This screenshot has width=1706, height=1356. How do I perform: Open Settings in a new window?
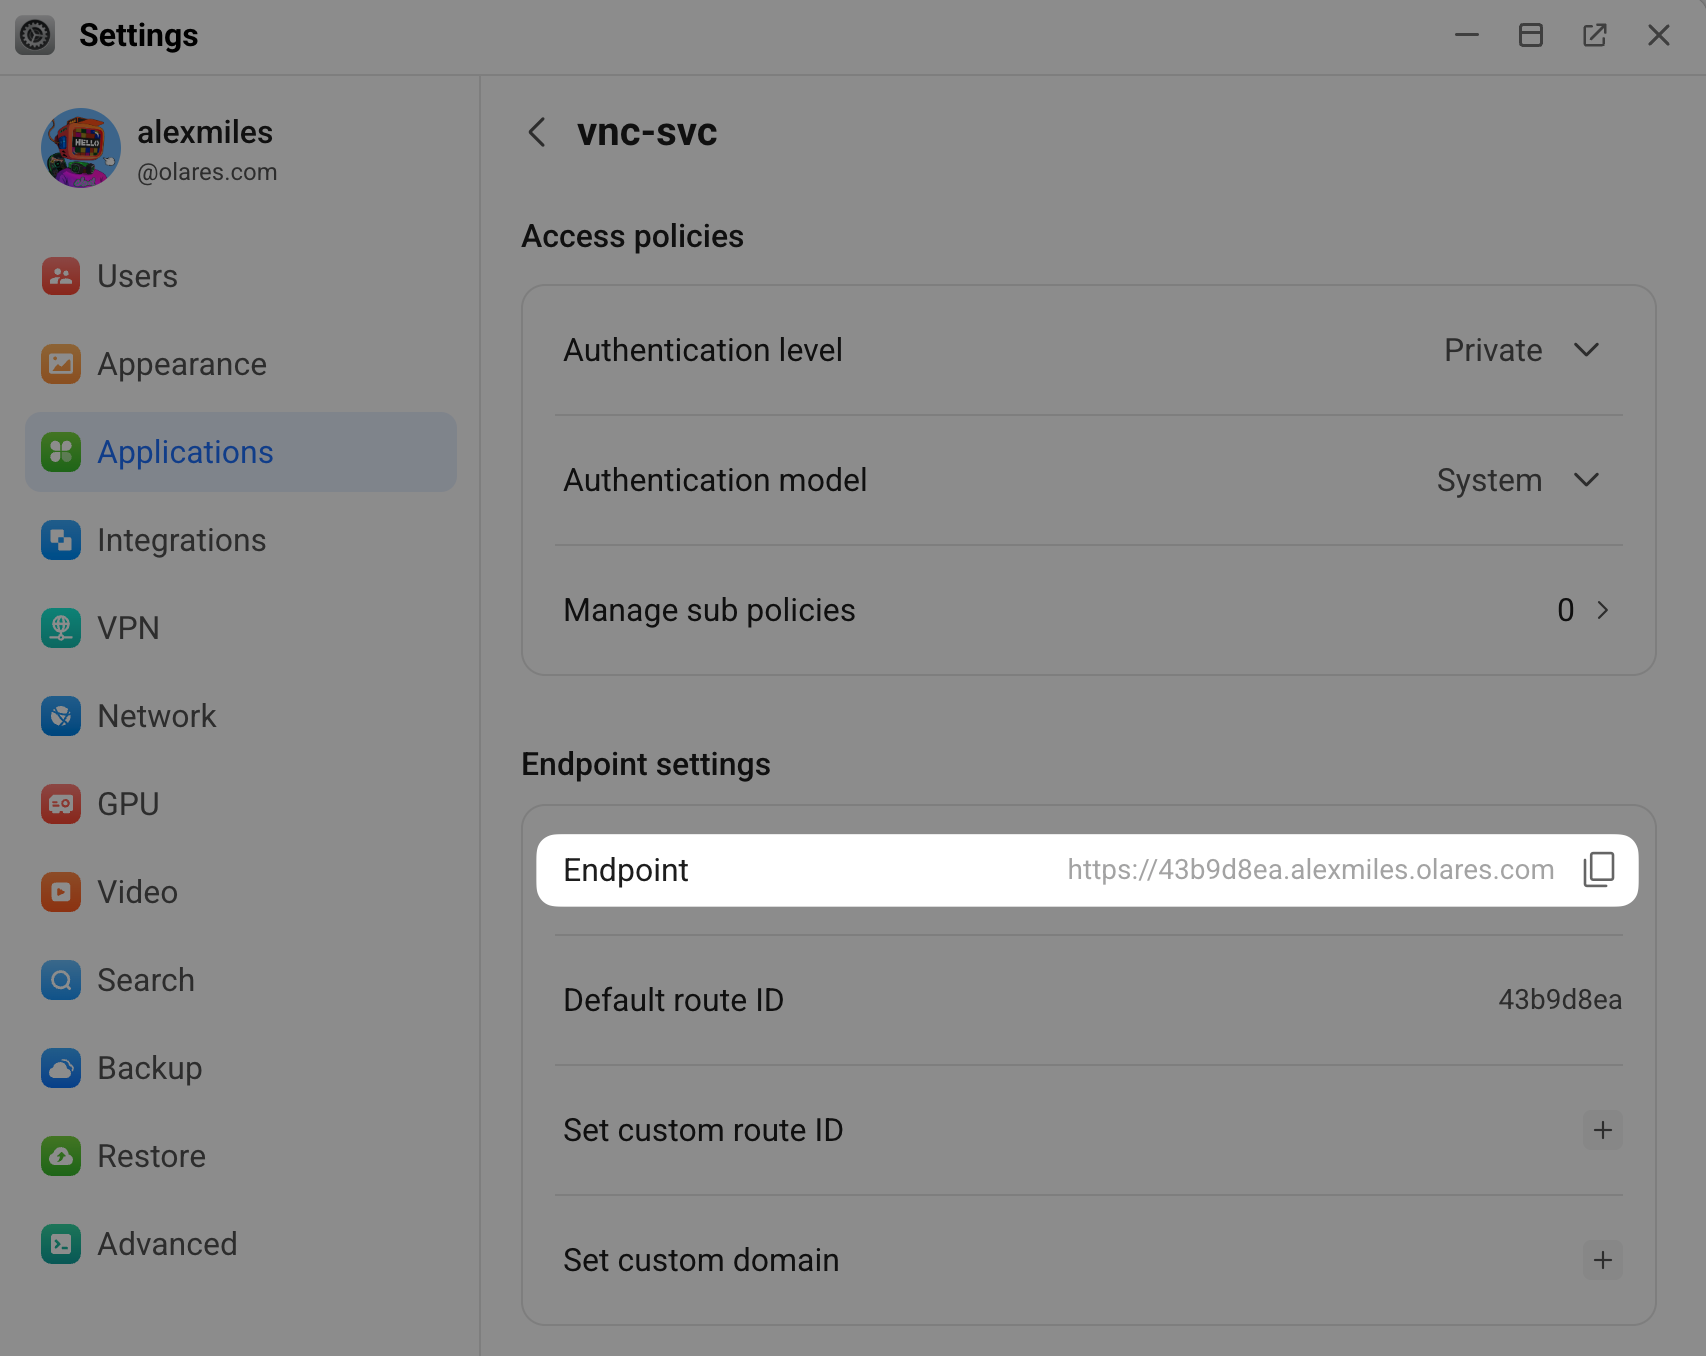pos(1594,35)
